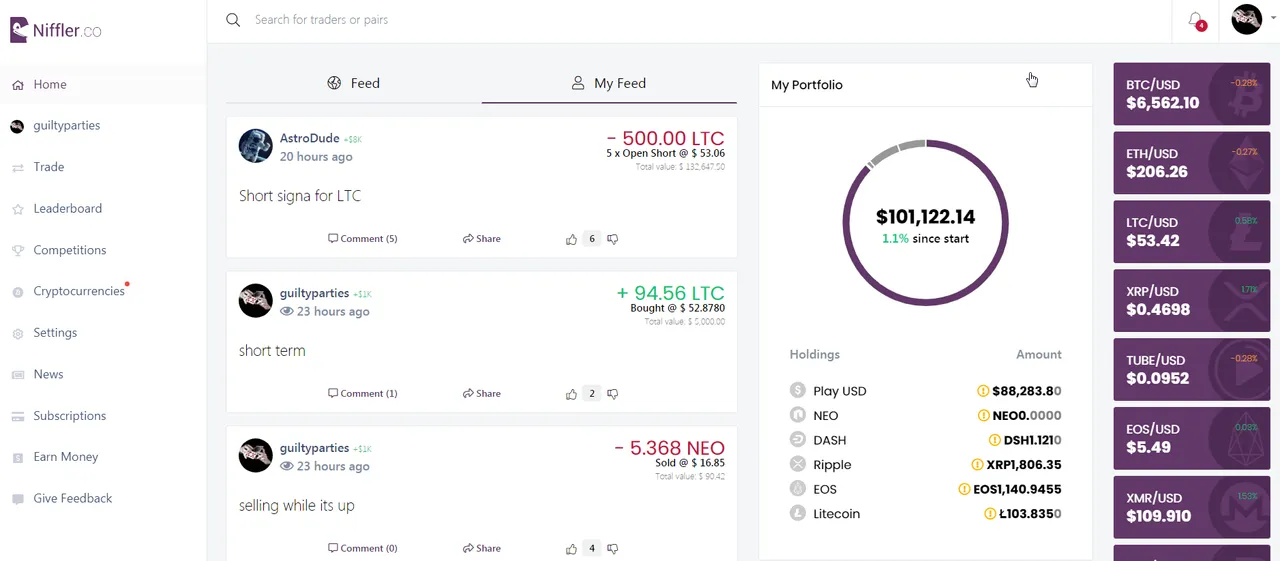This screenshot has height=561, width=1280.
Task: Switch to the Feed tab
Action: [x=354, y=83]
